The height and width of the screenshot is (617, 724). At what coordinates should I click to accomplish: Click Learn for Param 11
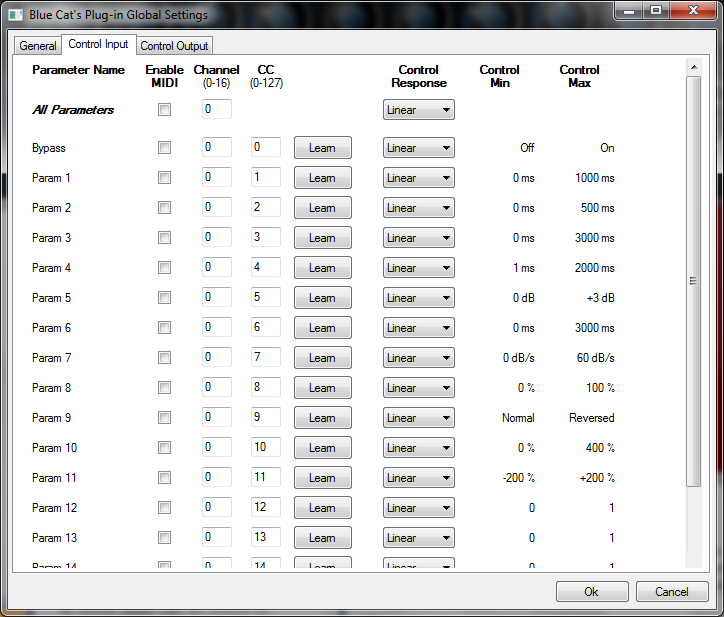(x=323, y=478)
